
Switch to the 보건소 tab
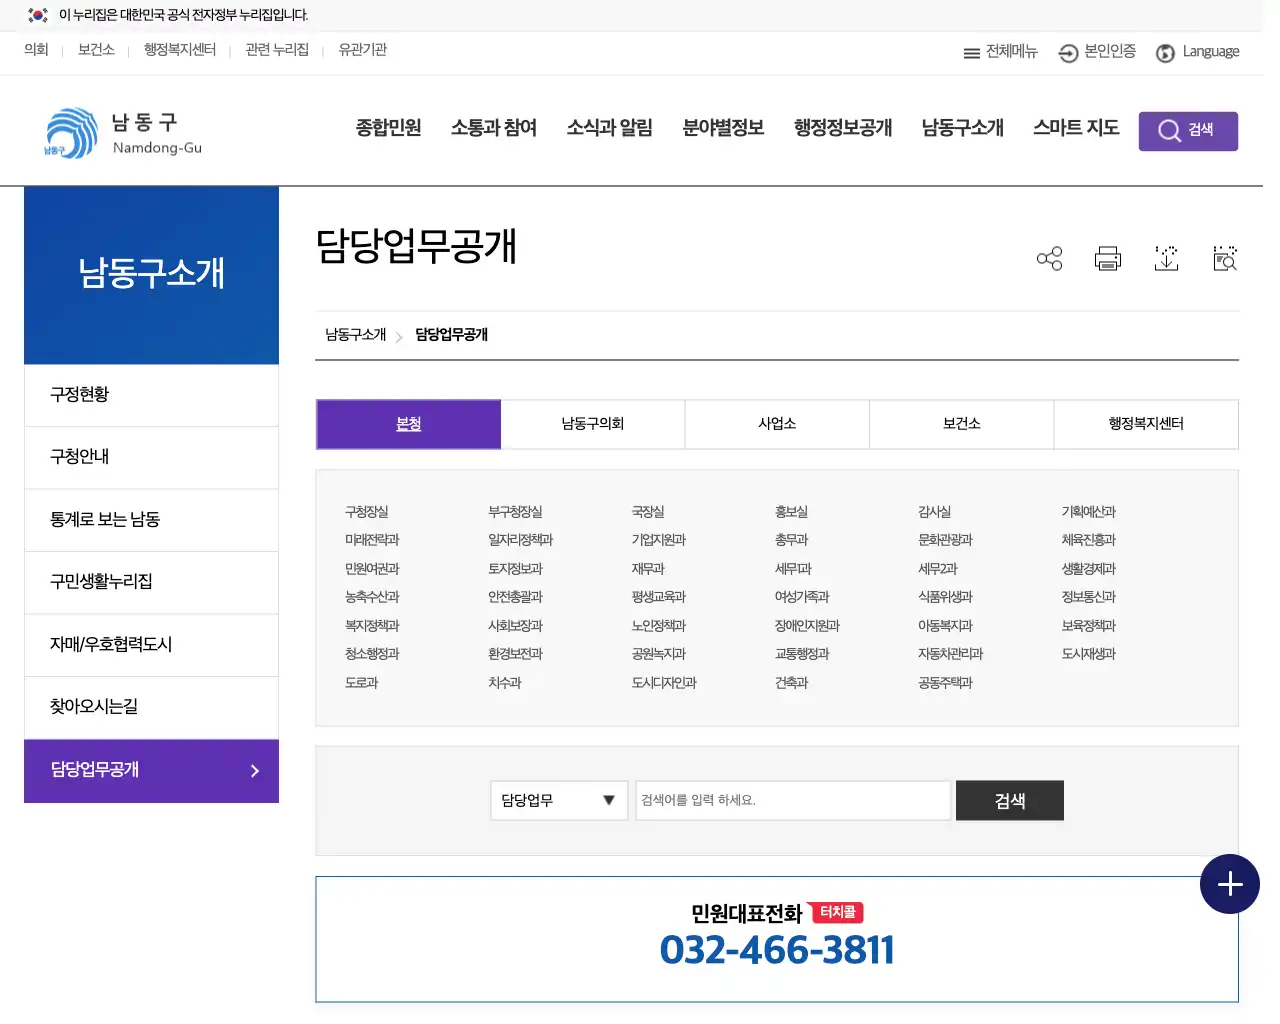coord(961,424)
